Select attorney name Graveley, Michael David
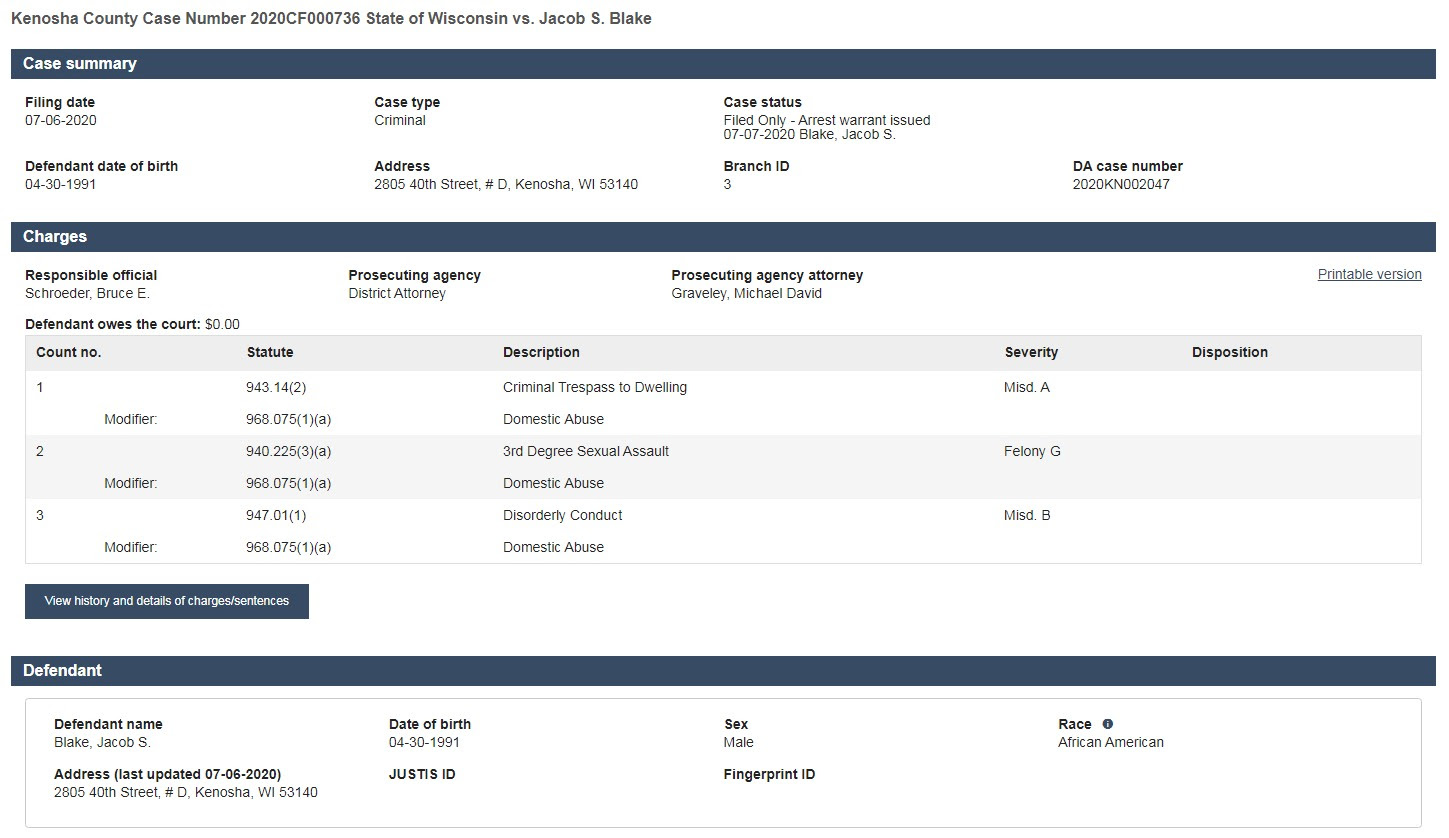The height and width of the screenshot is (838, 1449). [746, 294]
